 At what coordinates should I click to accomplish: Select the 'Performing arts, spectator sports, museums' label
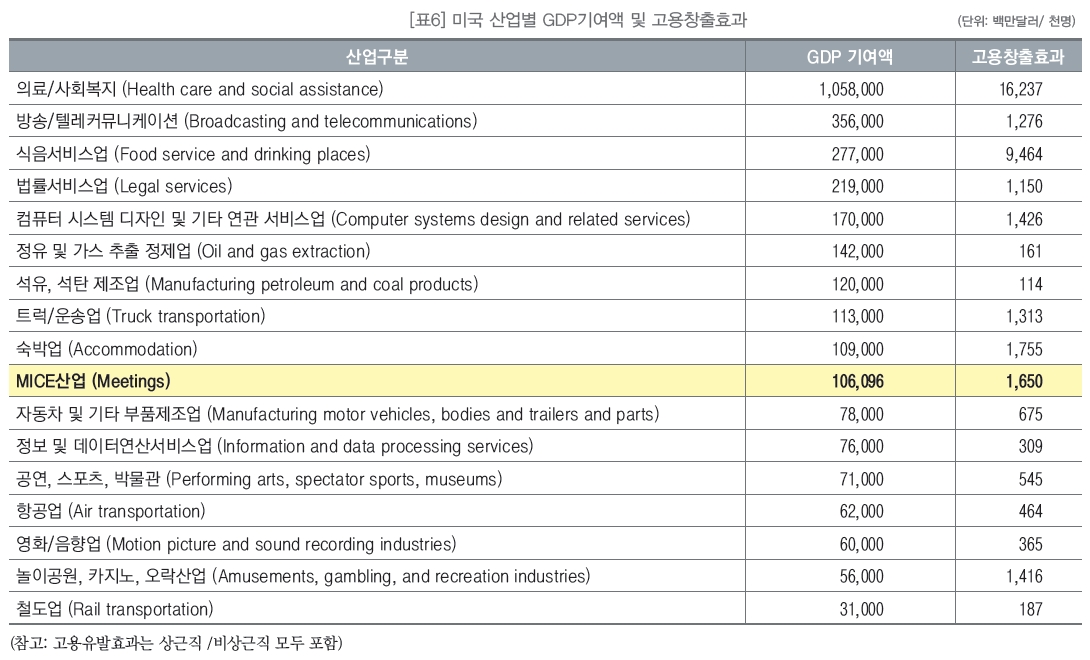tap(259, 479)
